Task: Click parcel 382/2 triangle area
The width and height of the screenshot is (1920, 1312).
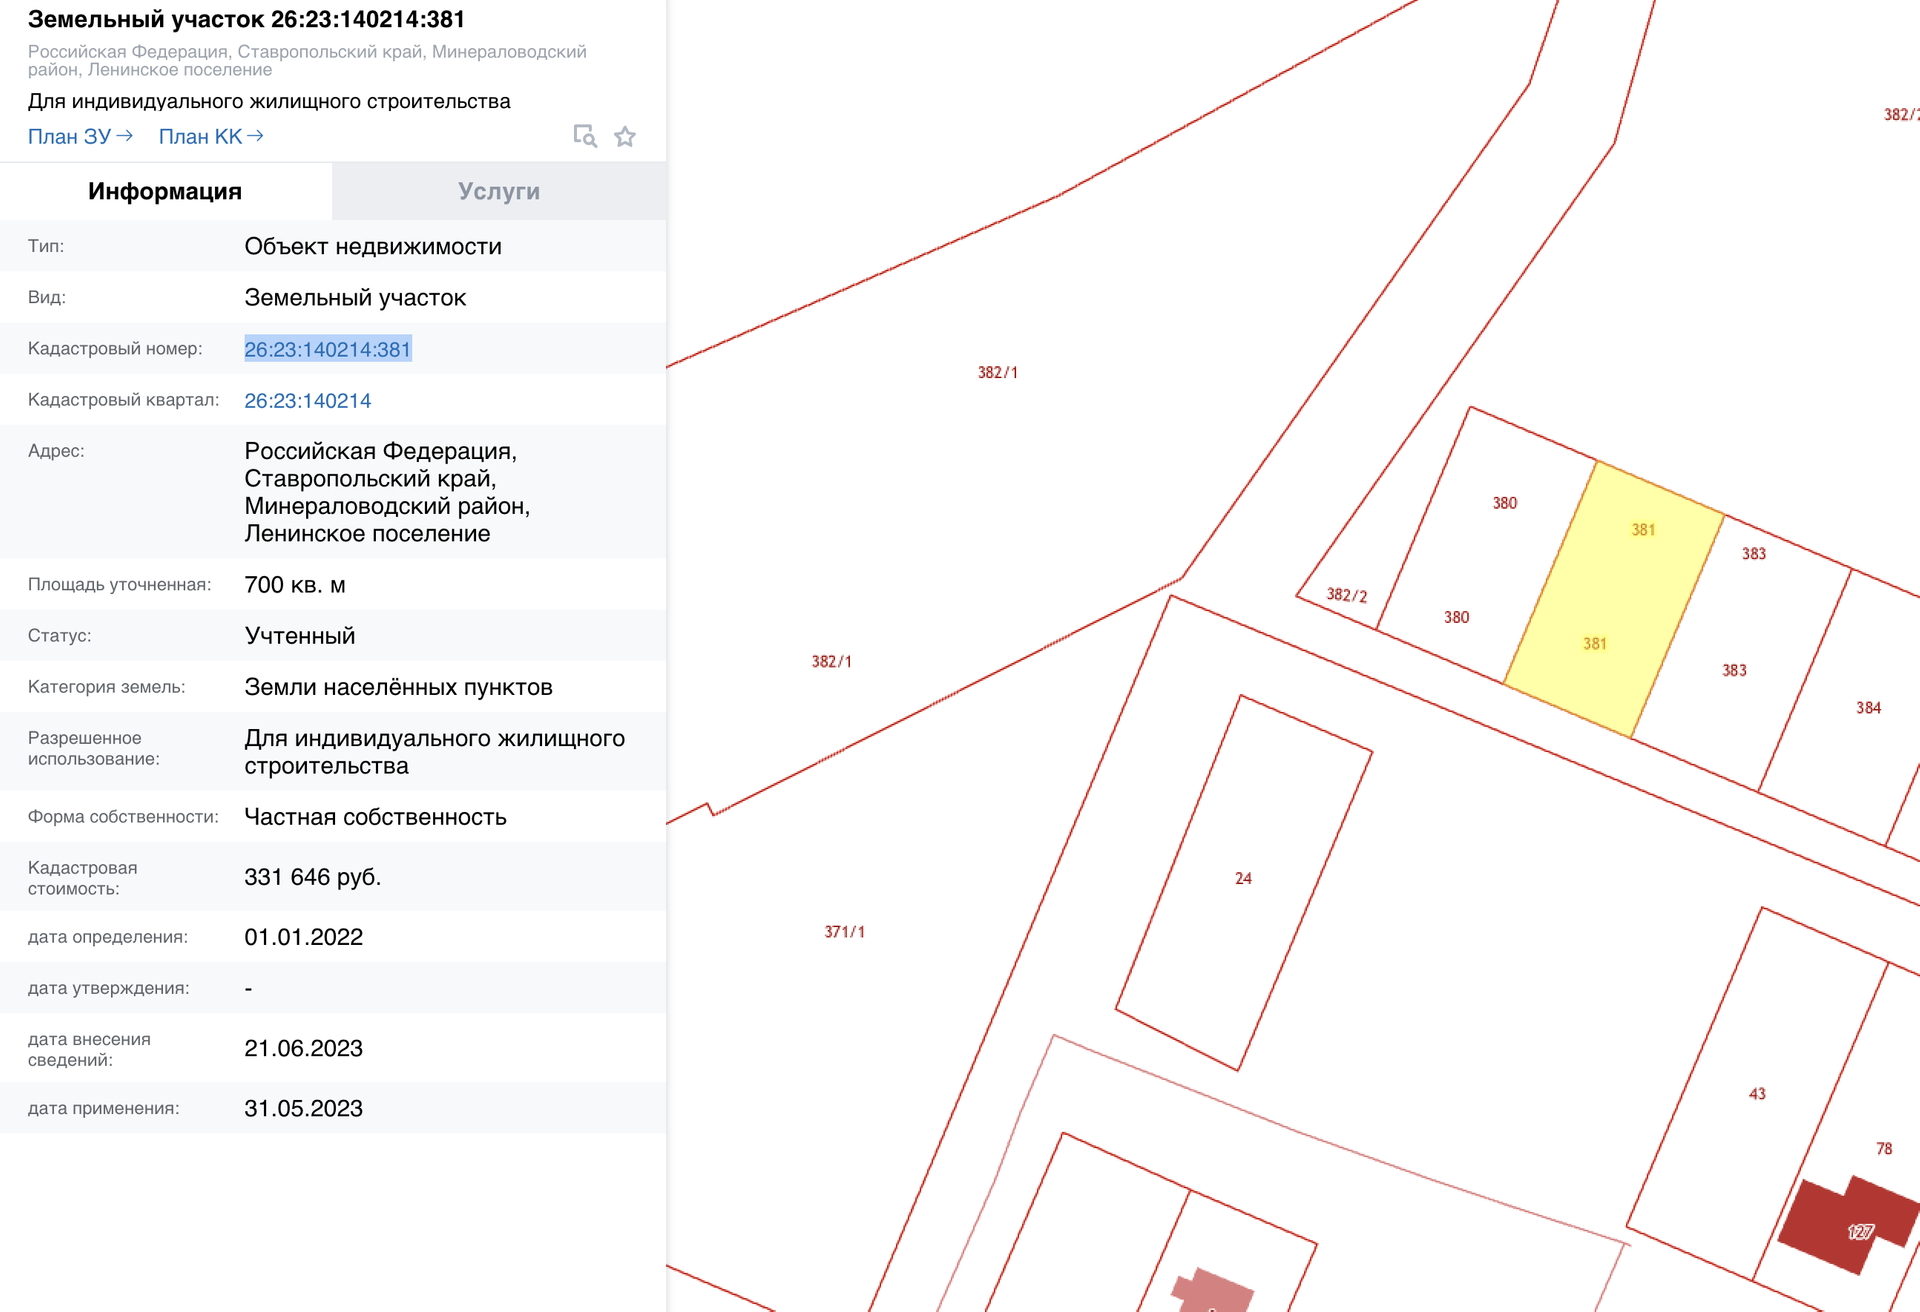Action: [x=1347, y=595]
